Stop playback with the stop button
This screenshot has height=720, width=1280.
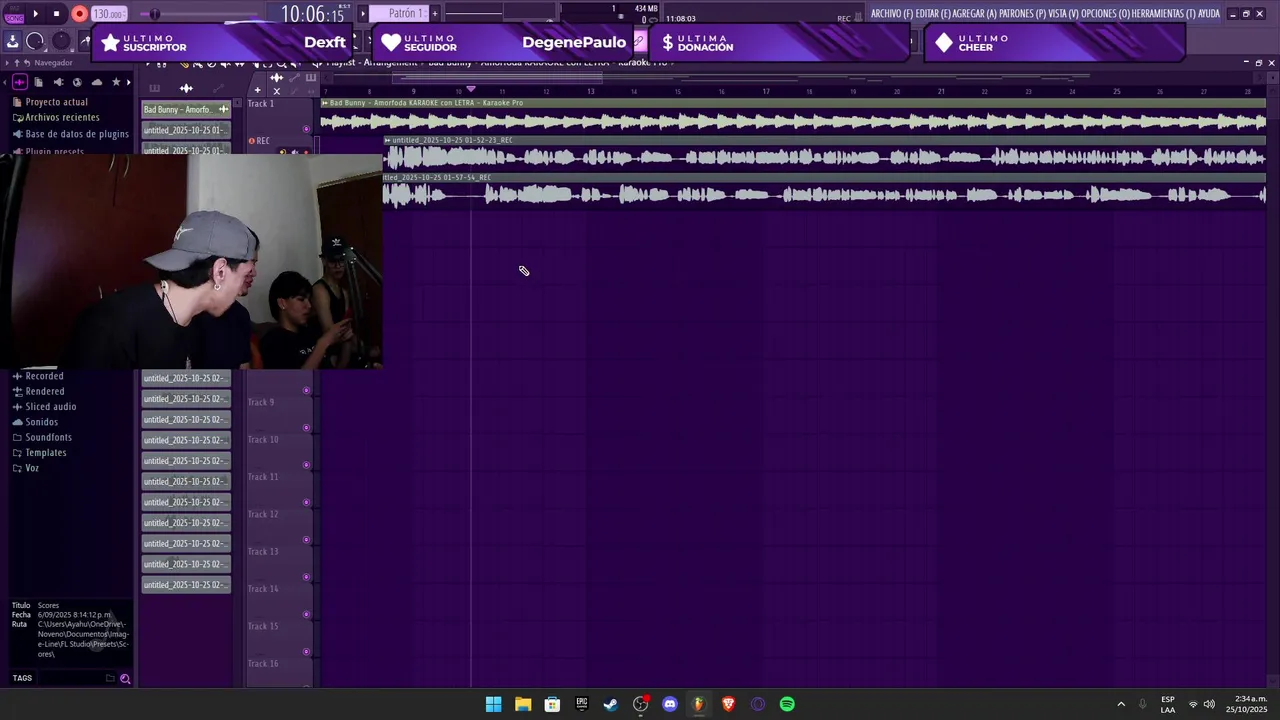[56, 14]
